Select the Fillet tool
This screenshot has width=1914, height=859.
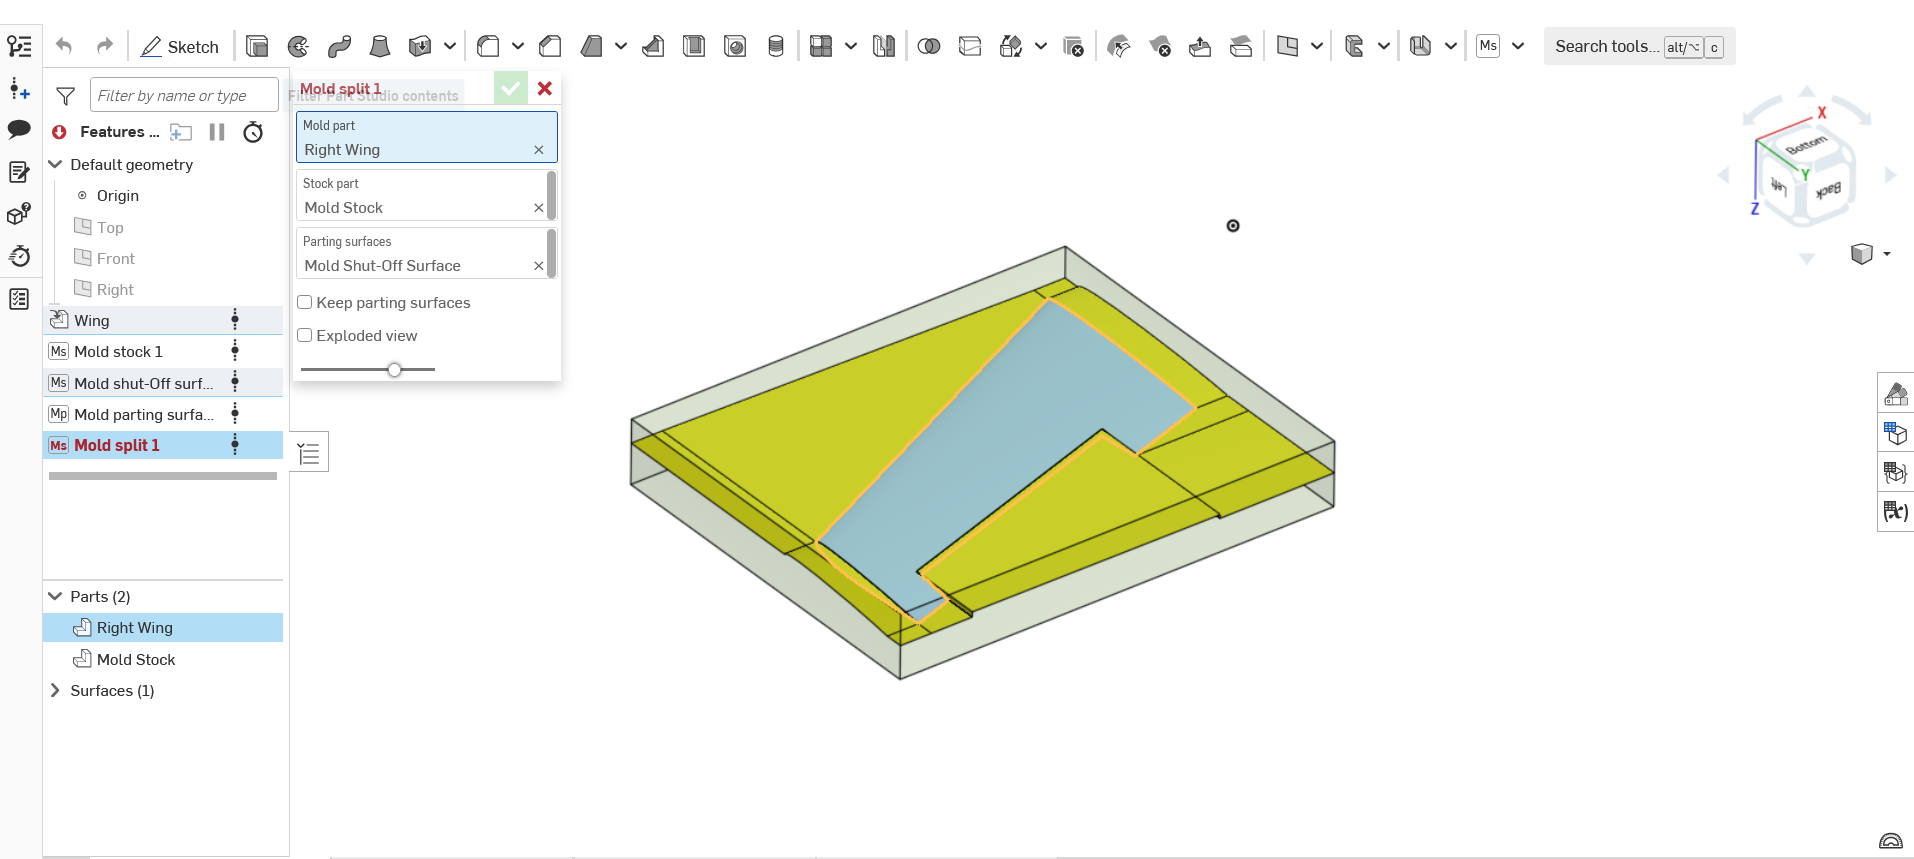pos(488,46)
